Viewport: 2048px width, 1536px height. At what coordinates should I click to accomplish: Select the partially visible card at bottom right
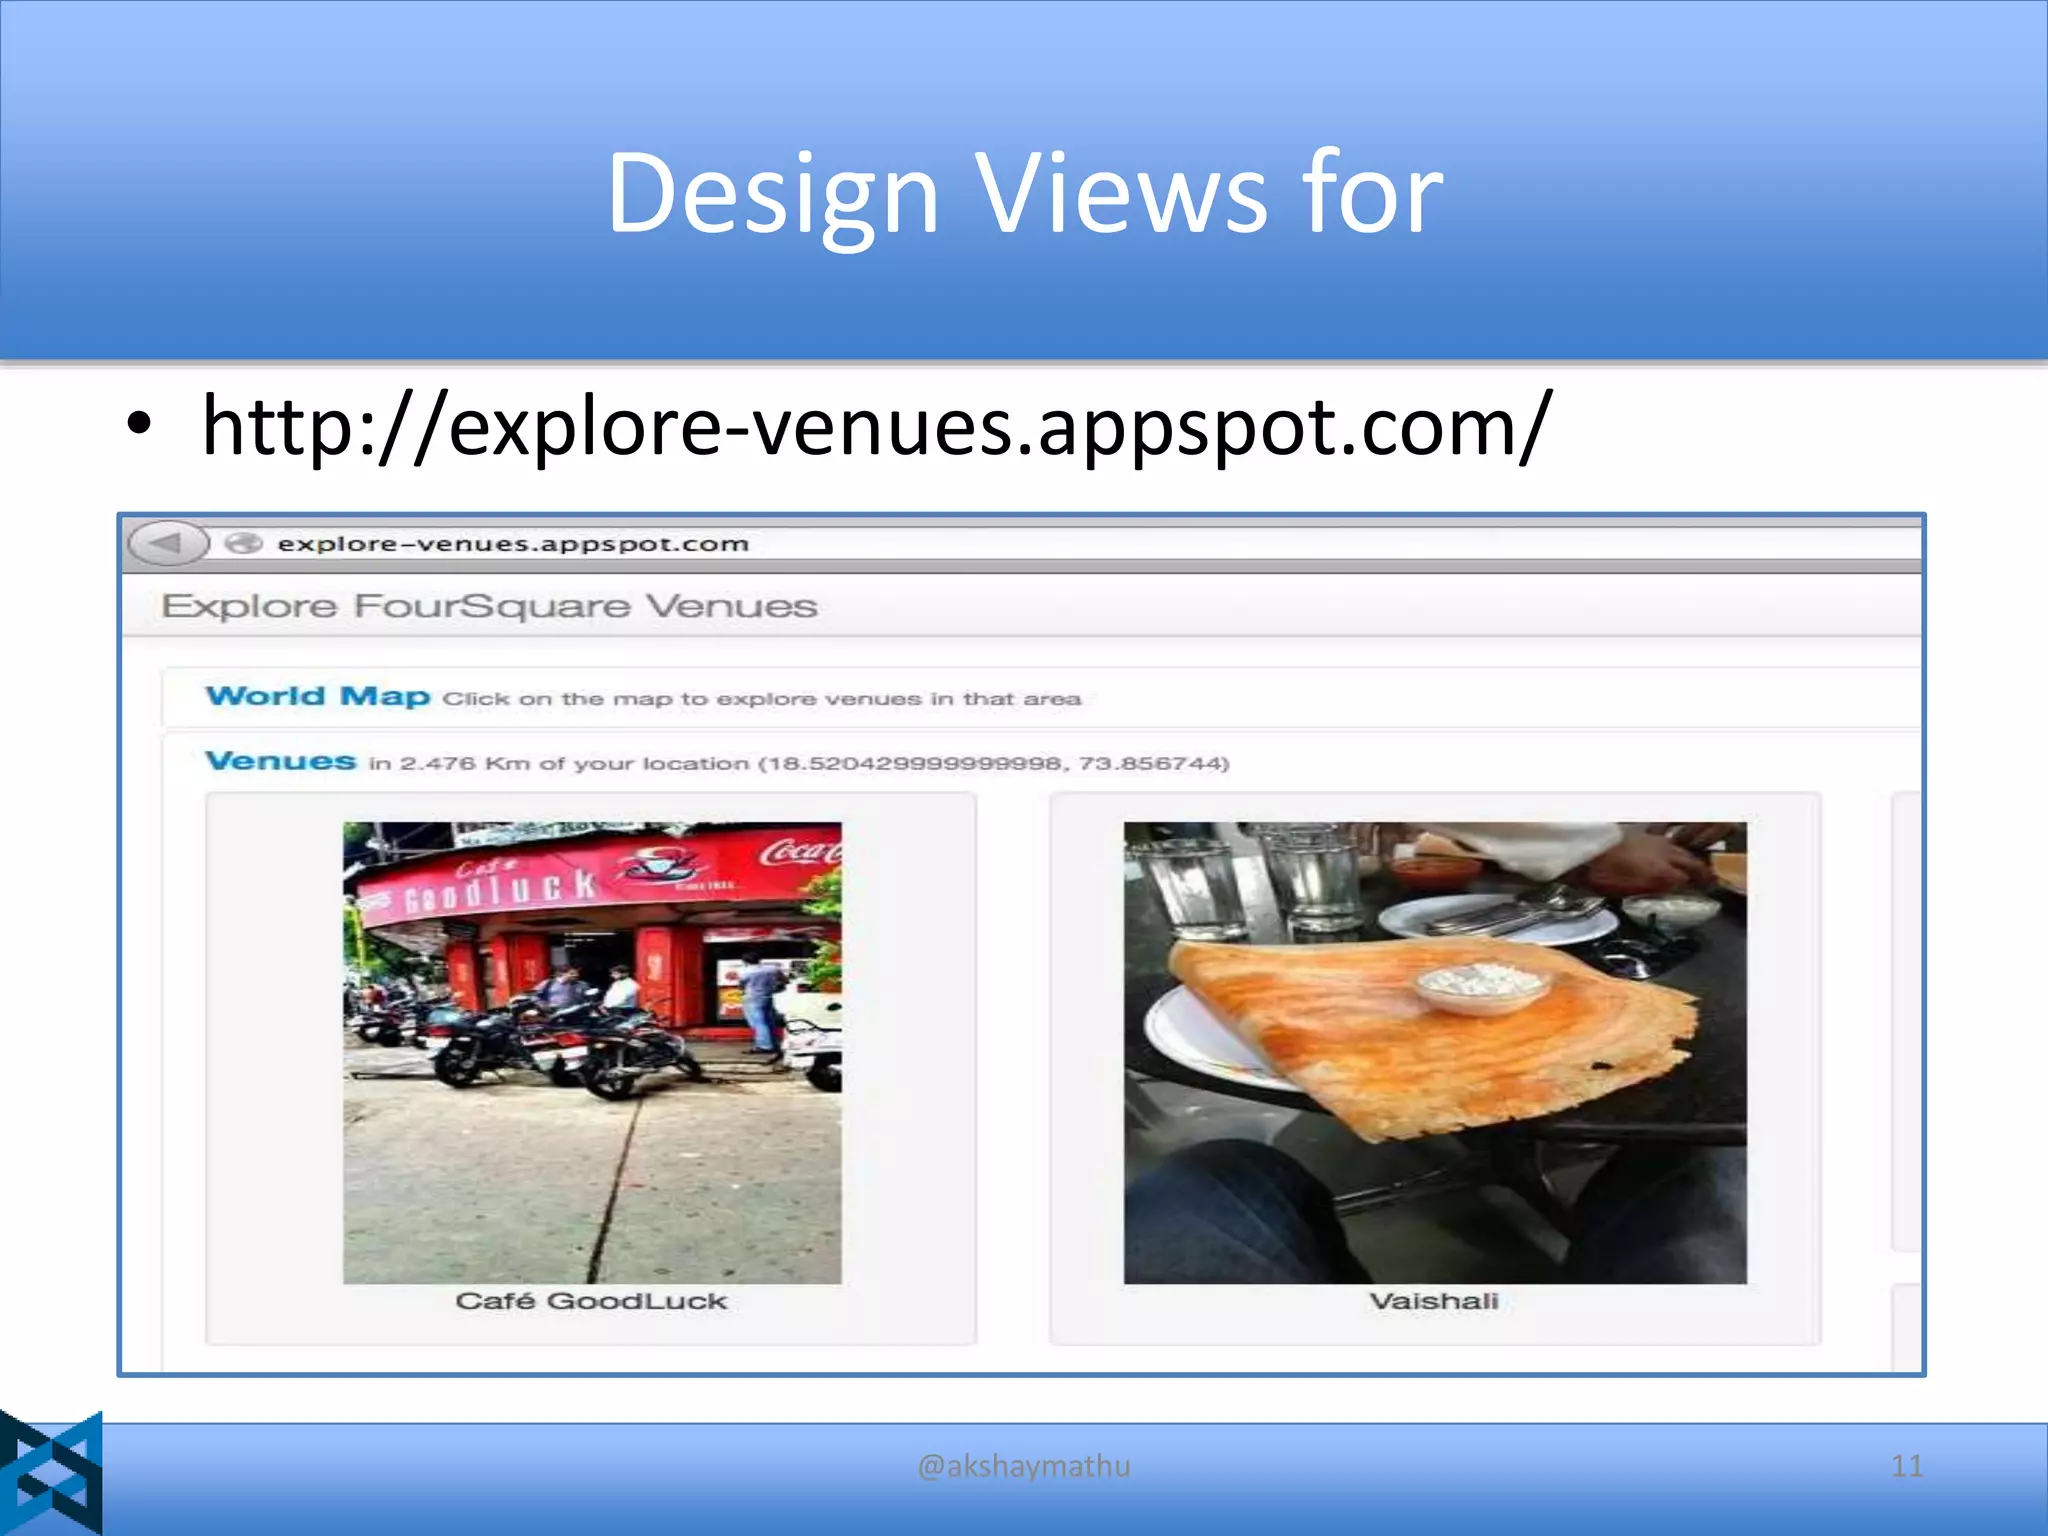(1905, 1325)
